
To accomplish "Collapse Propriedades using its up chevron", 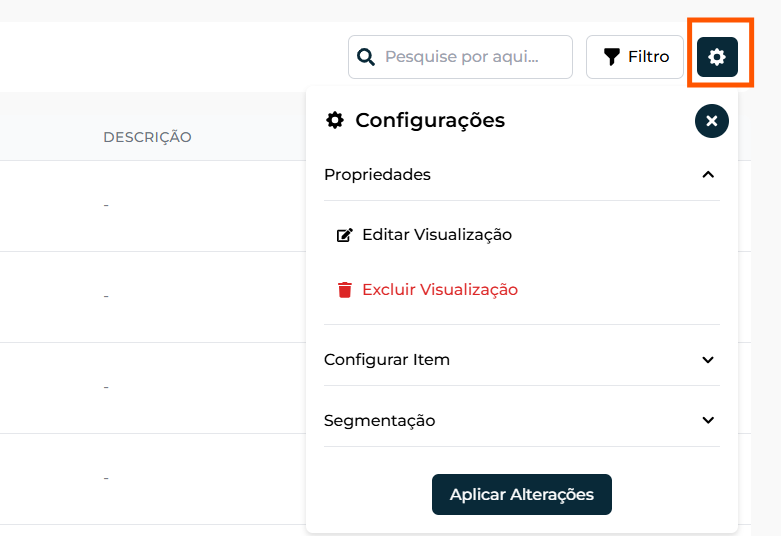I will pyautogui.click(x=708, y=175).
